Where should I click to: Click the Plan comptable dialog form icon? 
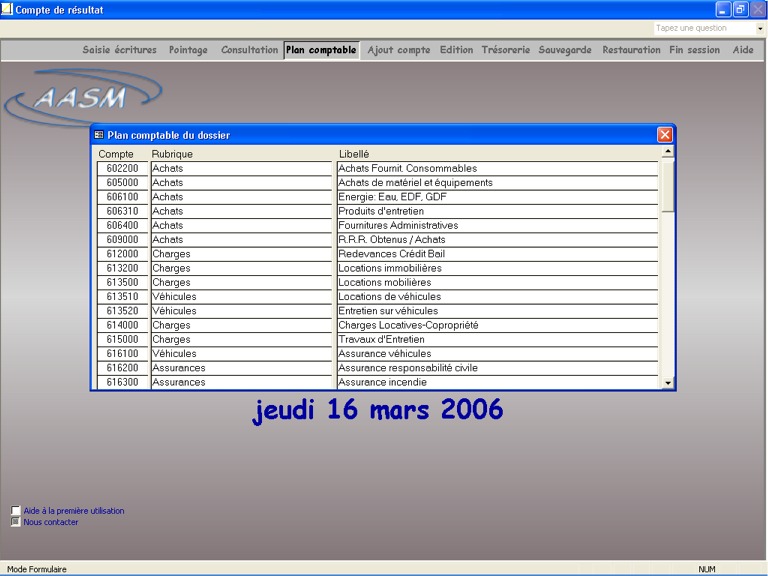click(99, 135)
